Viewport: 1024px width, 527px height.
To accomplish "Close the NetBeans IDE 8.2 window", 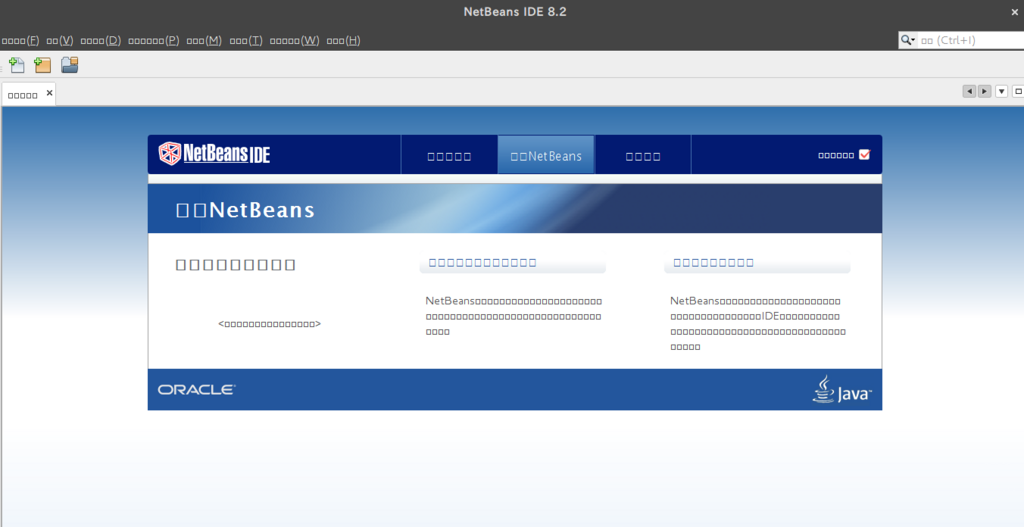I will (1014, 12).
